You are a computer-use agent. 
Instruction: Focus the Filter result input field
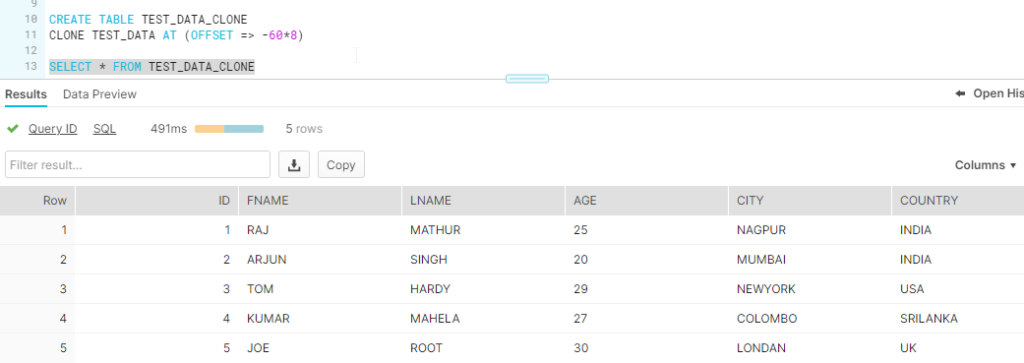point(138,165)
